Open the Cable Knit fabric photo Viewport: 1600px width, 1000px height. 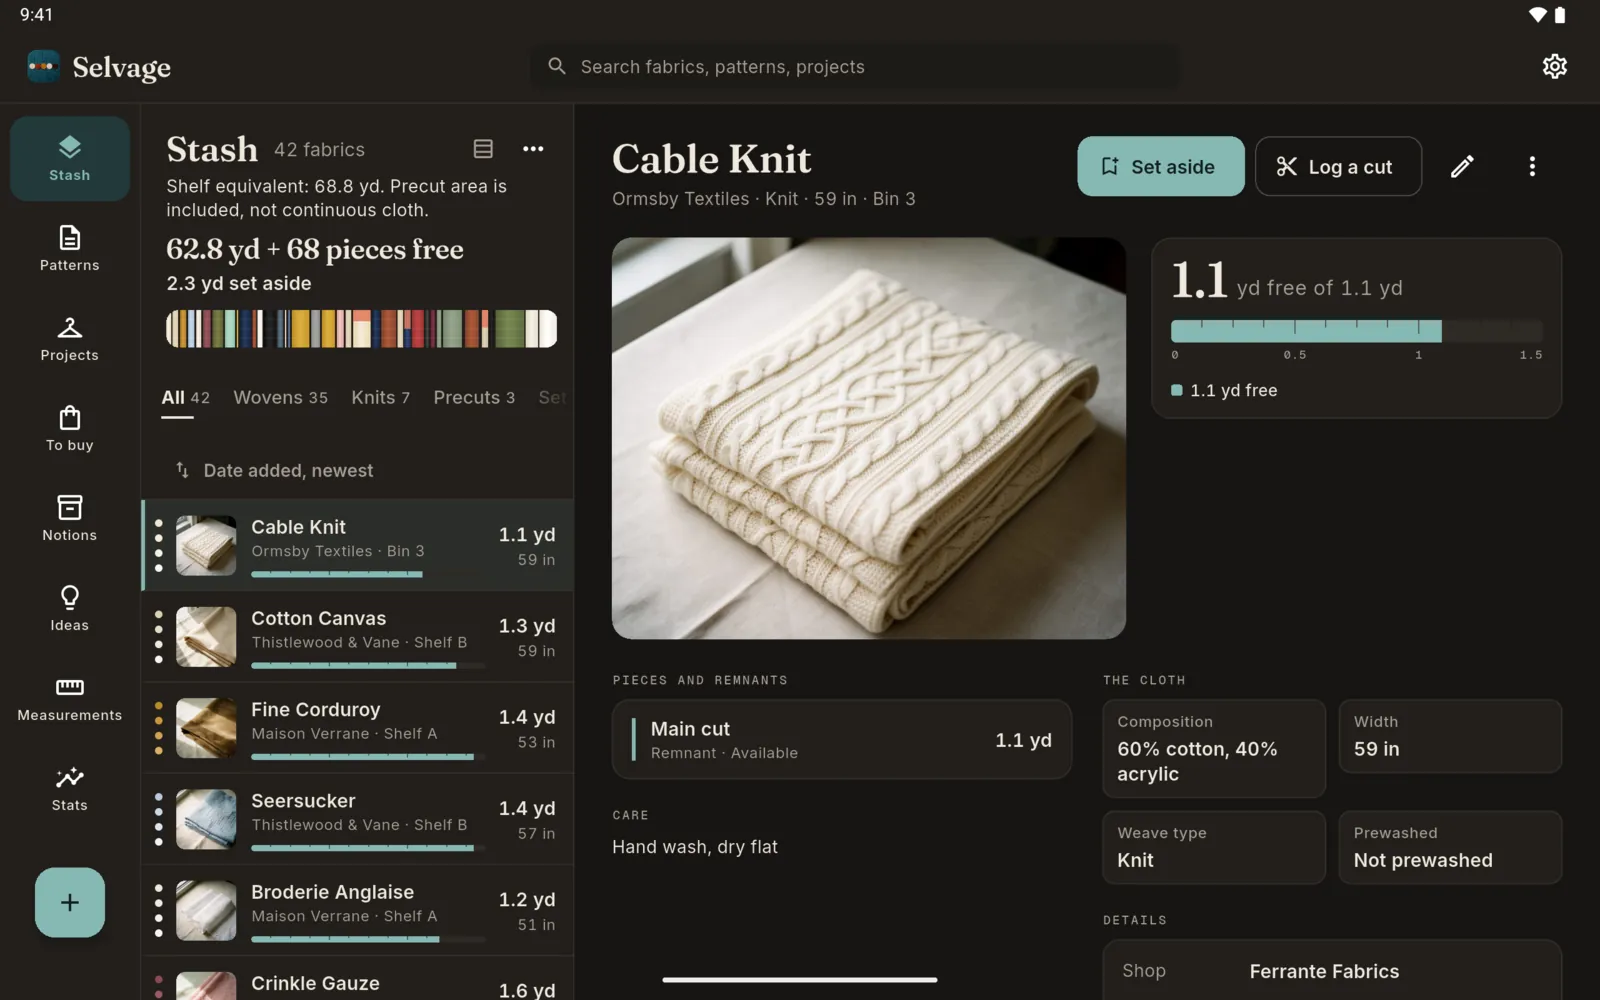pyautogui.click(x=868, y=438)
